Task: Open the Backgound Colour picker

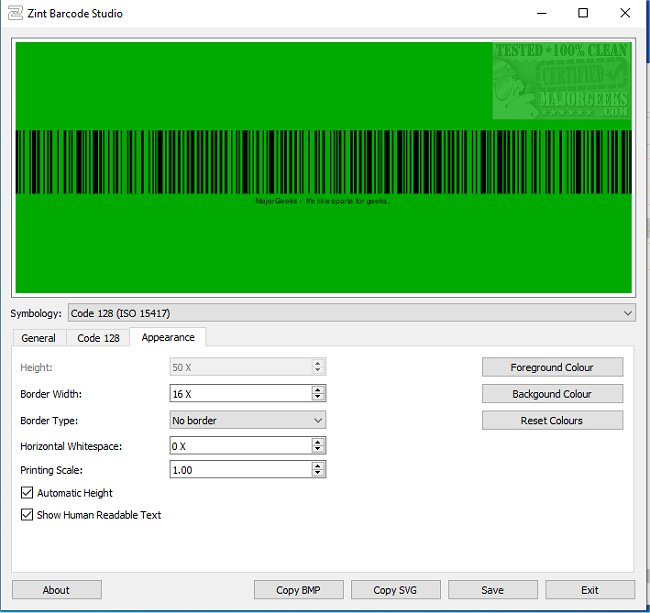Action: tap(552, 394)
